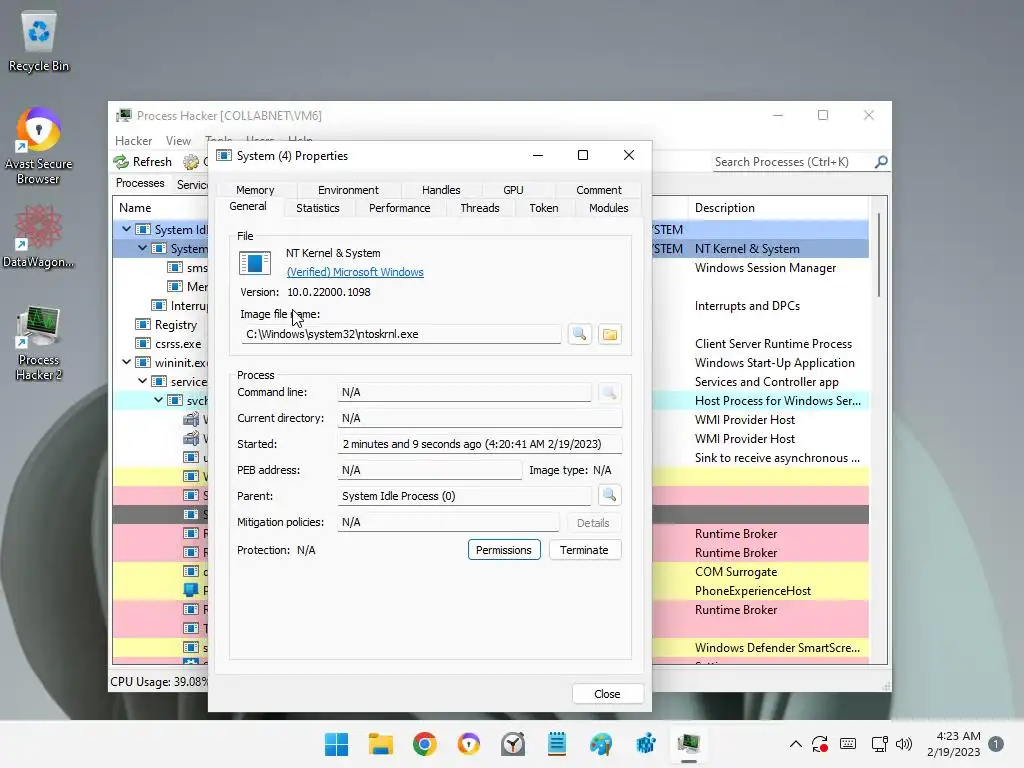Open the Process Hacker 2 desktop shortcut
This screenshot has height=768, width=1024.
pos(39,343)
